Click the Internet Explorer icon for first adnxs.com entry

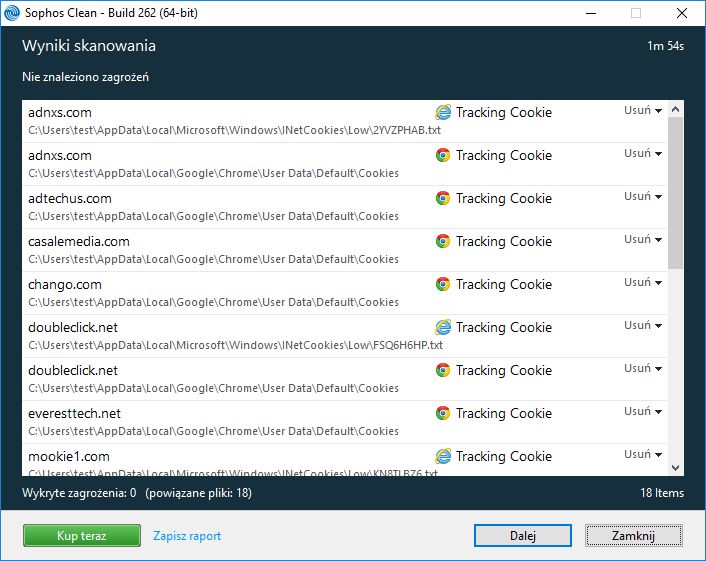pos(443,112)
